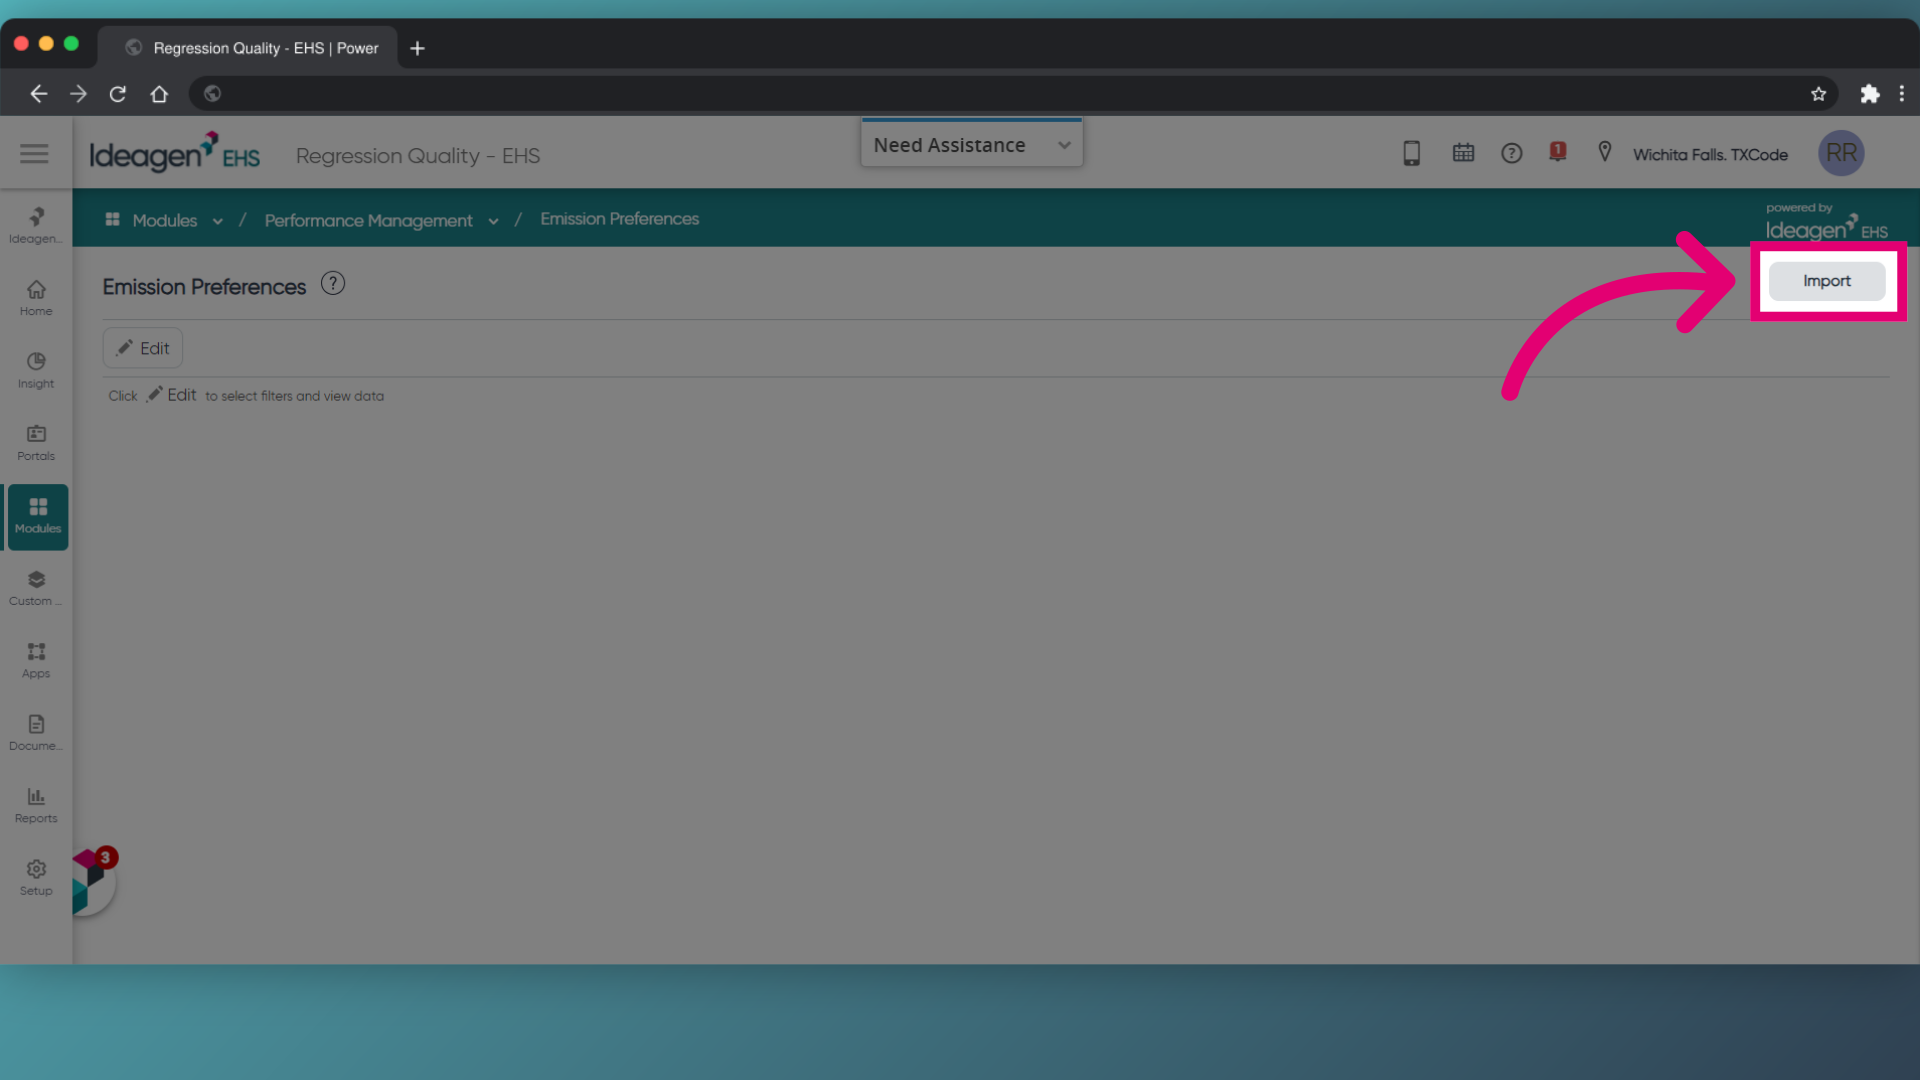Click Regression Quality - EHS header title
Screen dimensions: 1920x1080
point(418,156)
